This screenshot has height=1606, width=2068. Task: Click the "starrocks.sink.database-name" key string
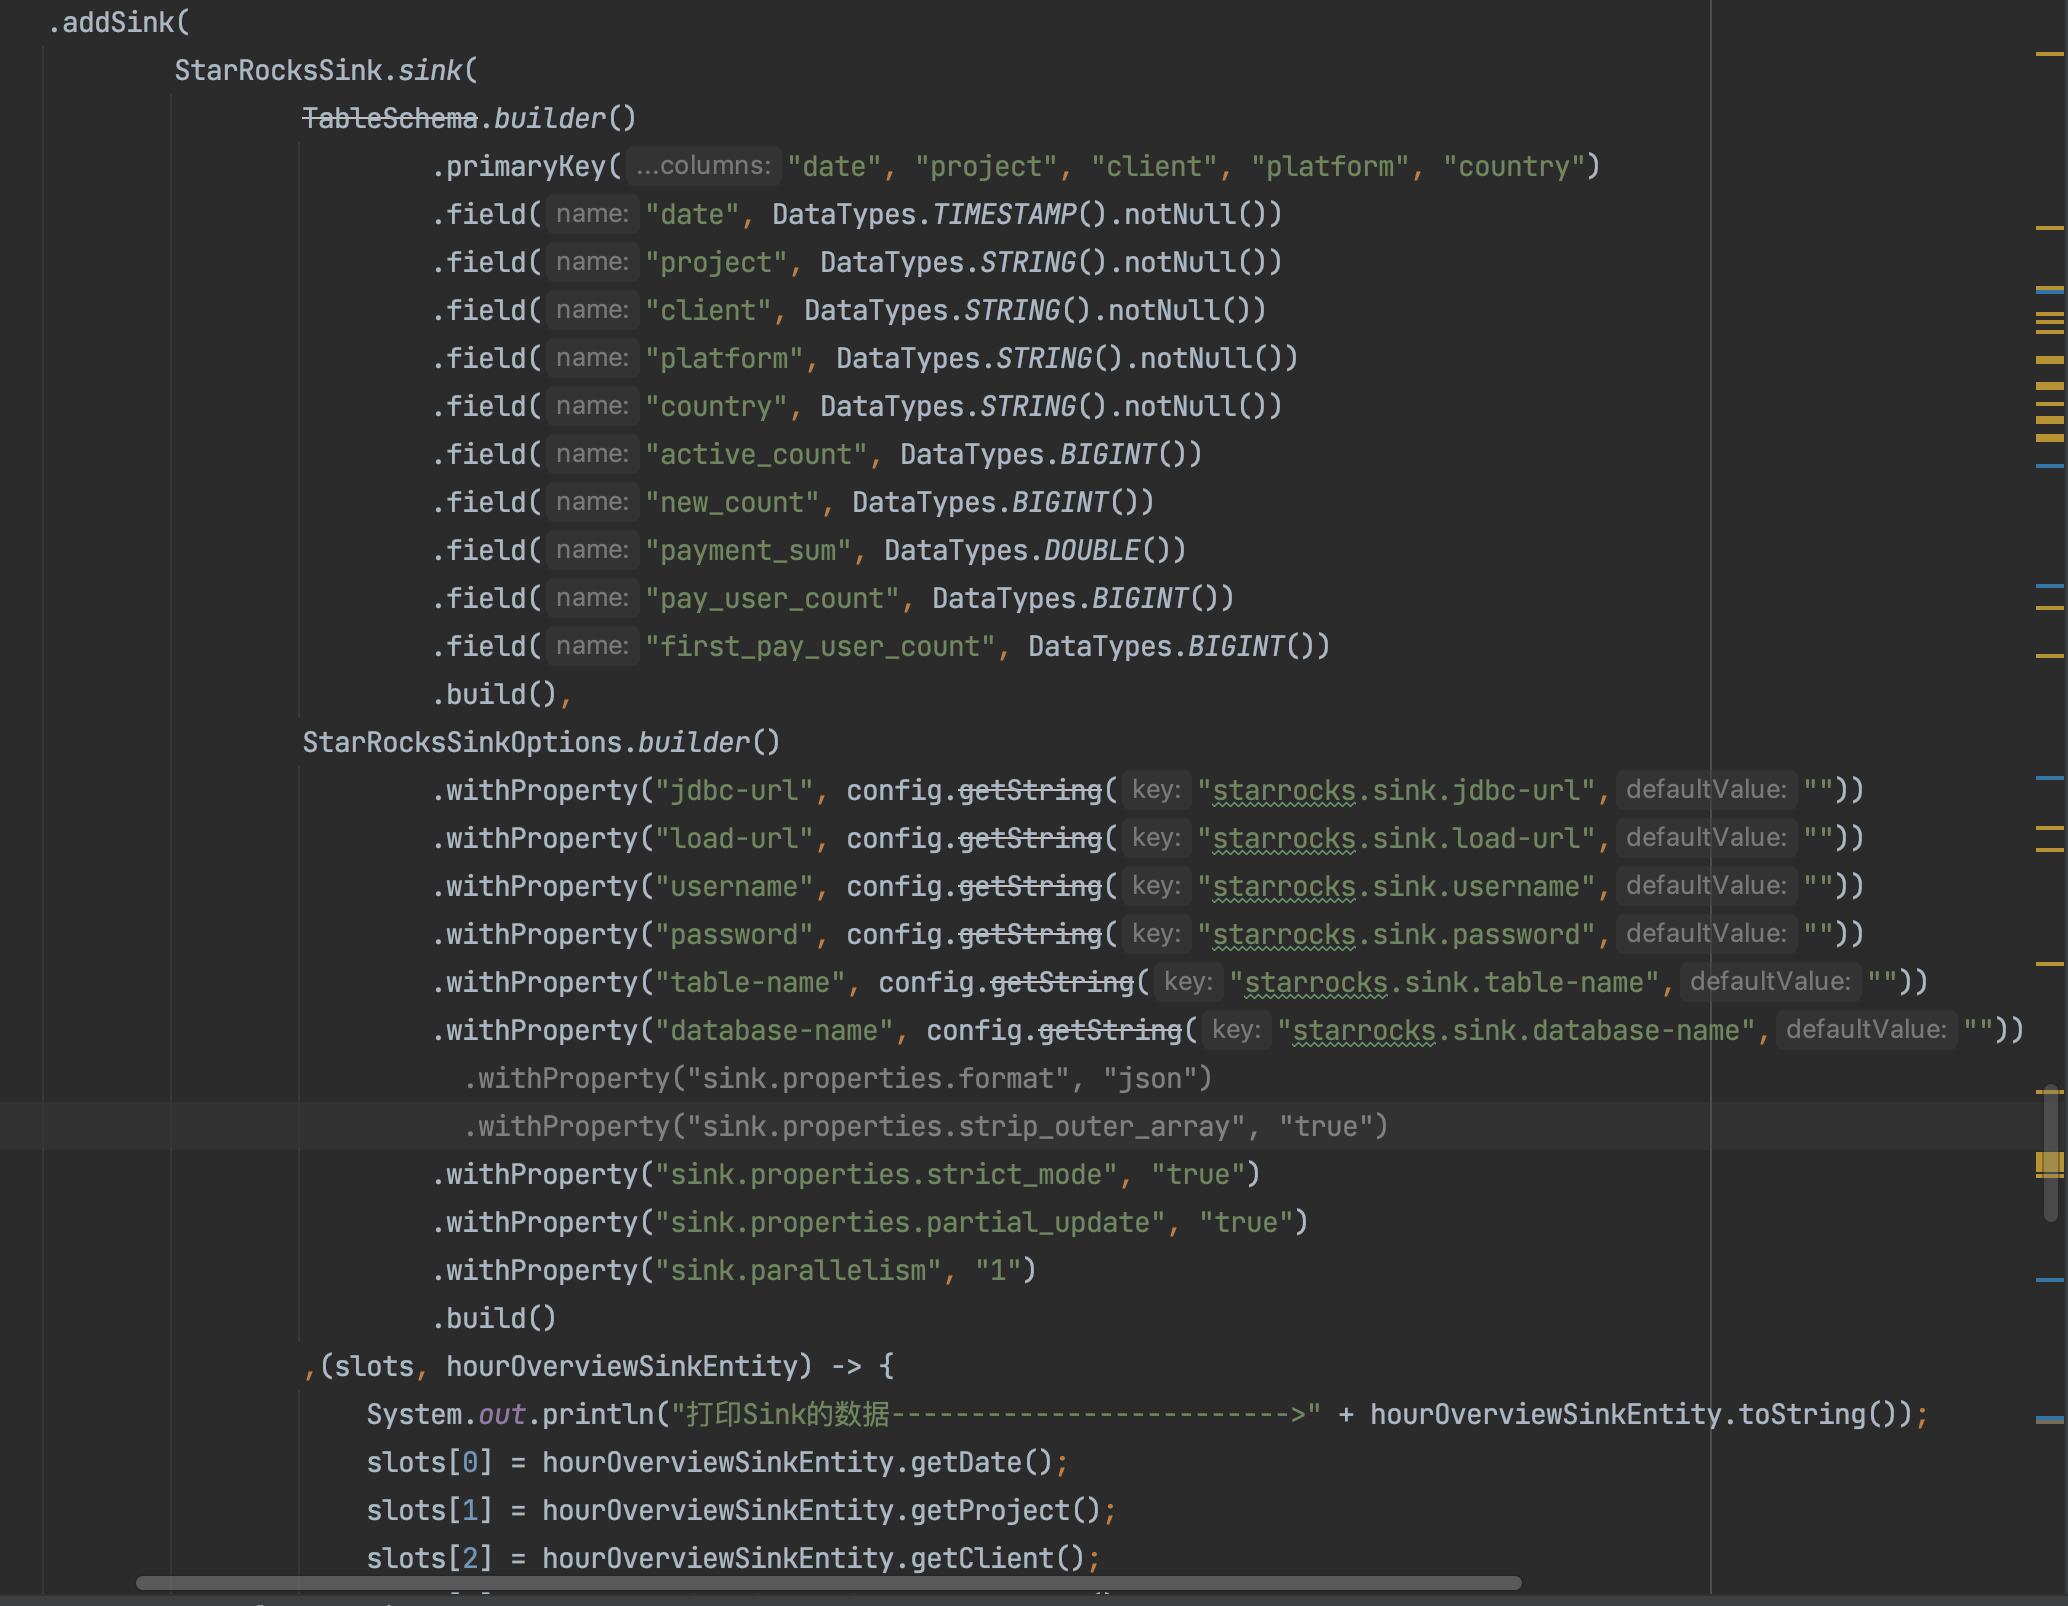(x=1516, y=1030)
